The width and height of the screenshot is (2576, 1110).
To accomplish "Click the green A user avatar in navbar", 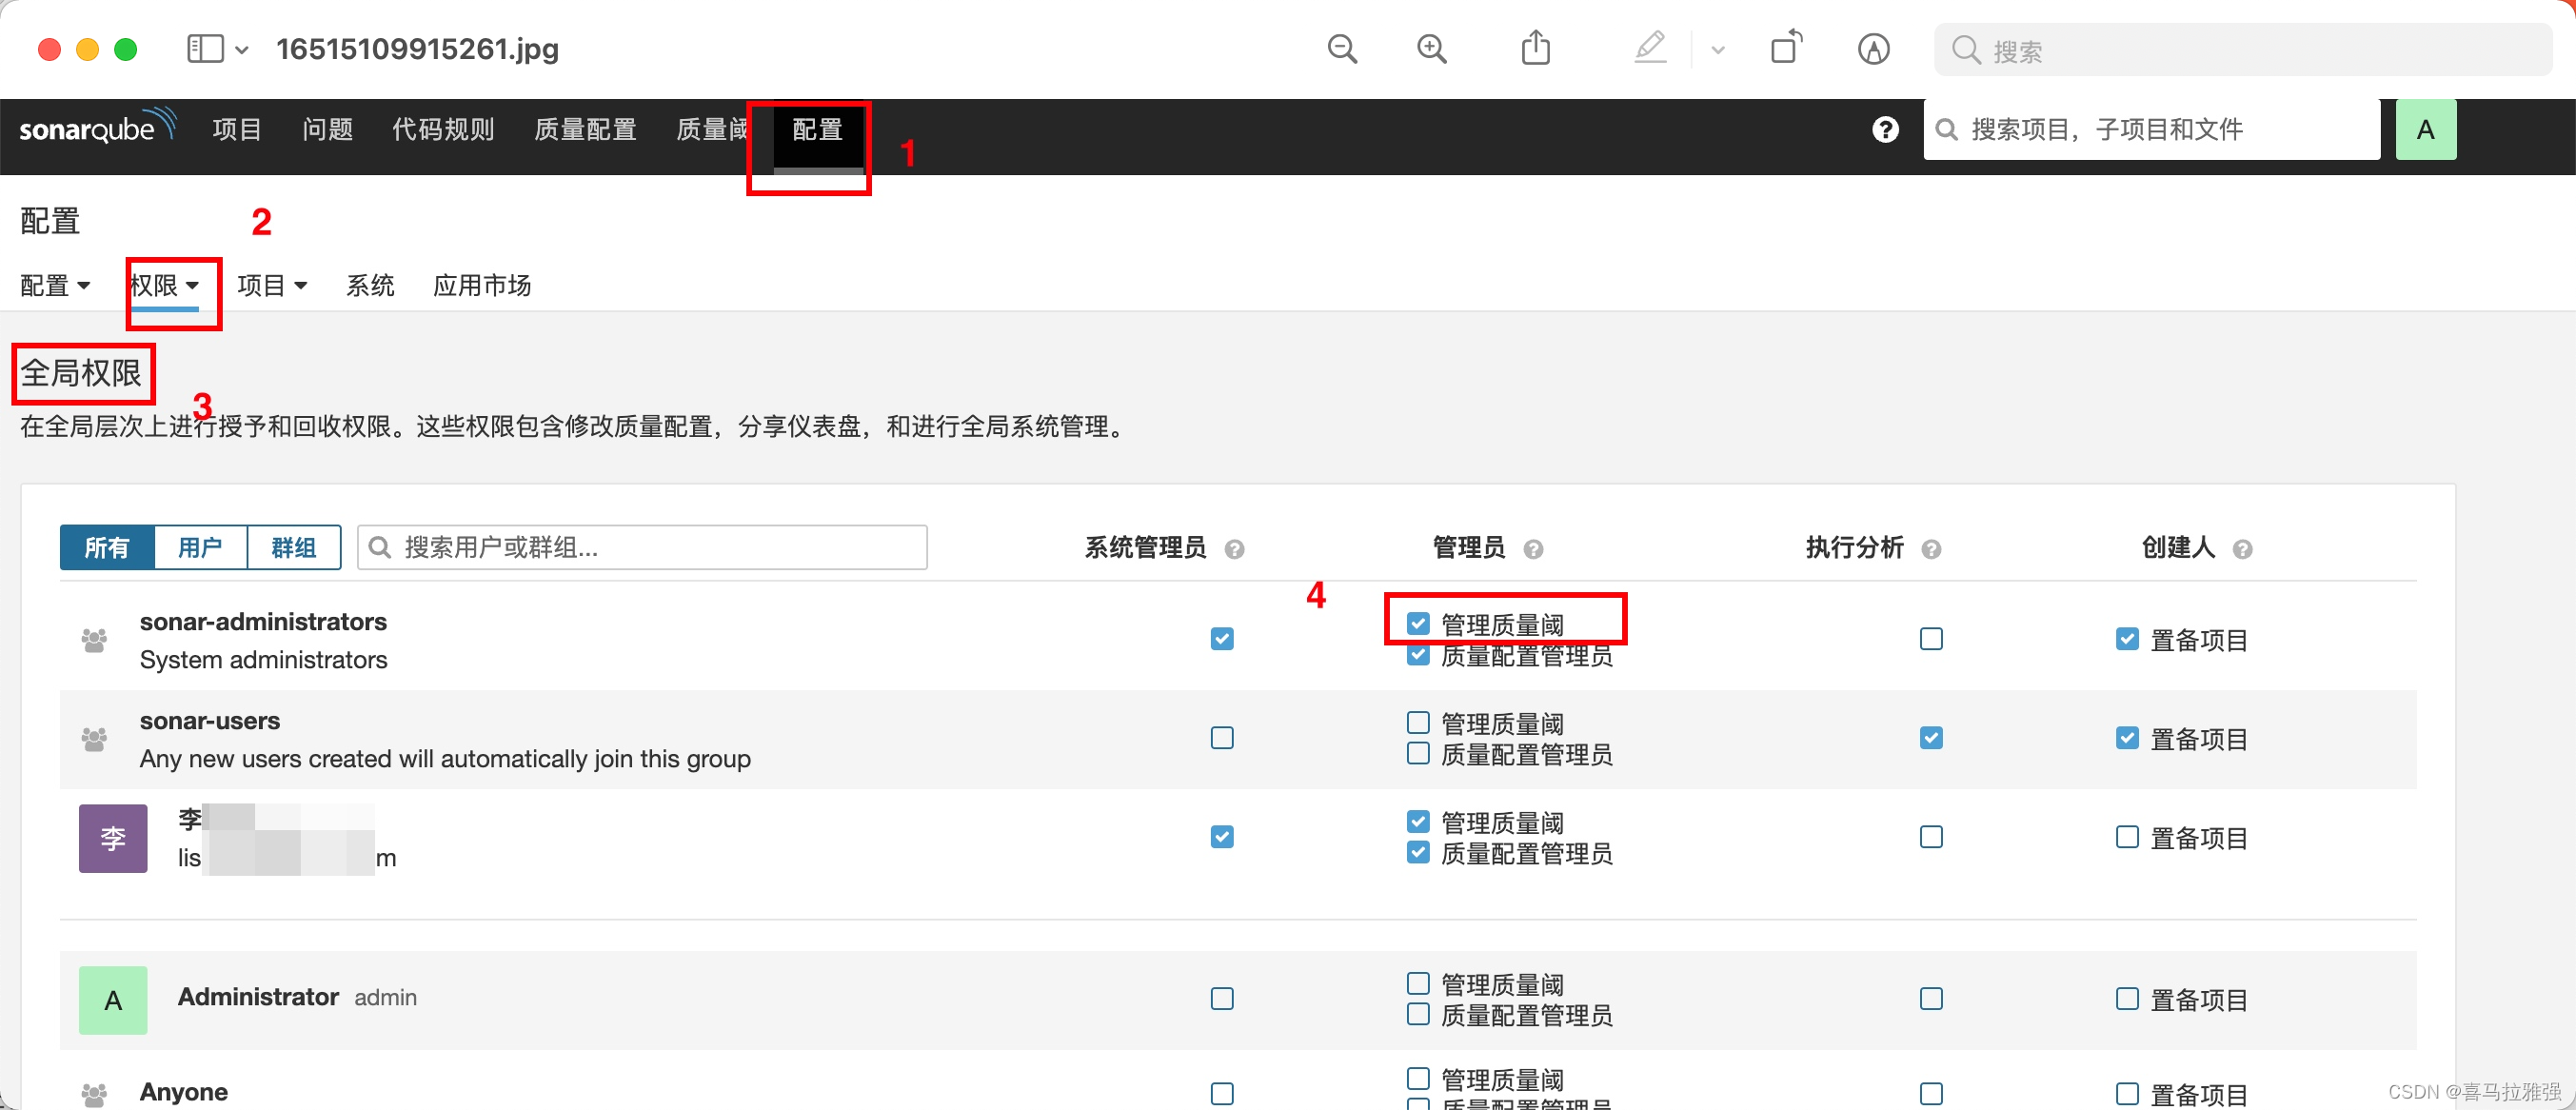I will 2425,129.
